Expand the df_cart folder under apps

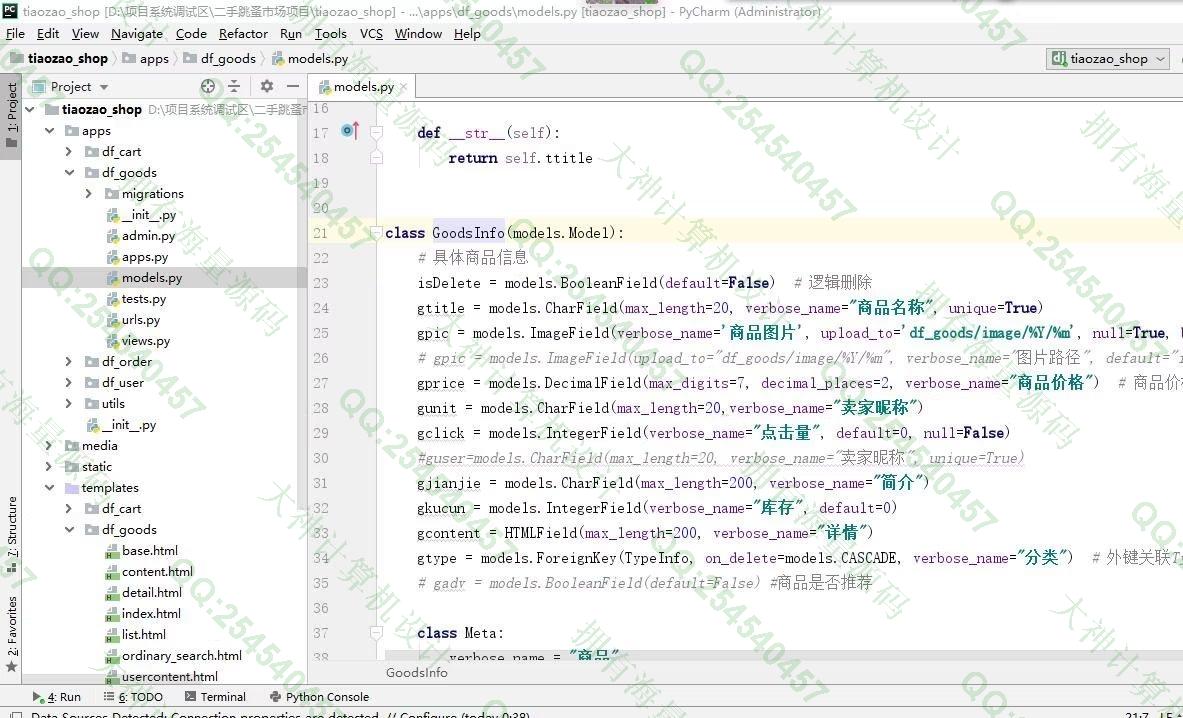[69, 152]
